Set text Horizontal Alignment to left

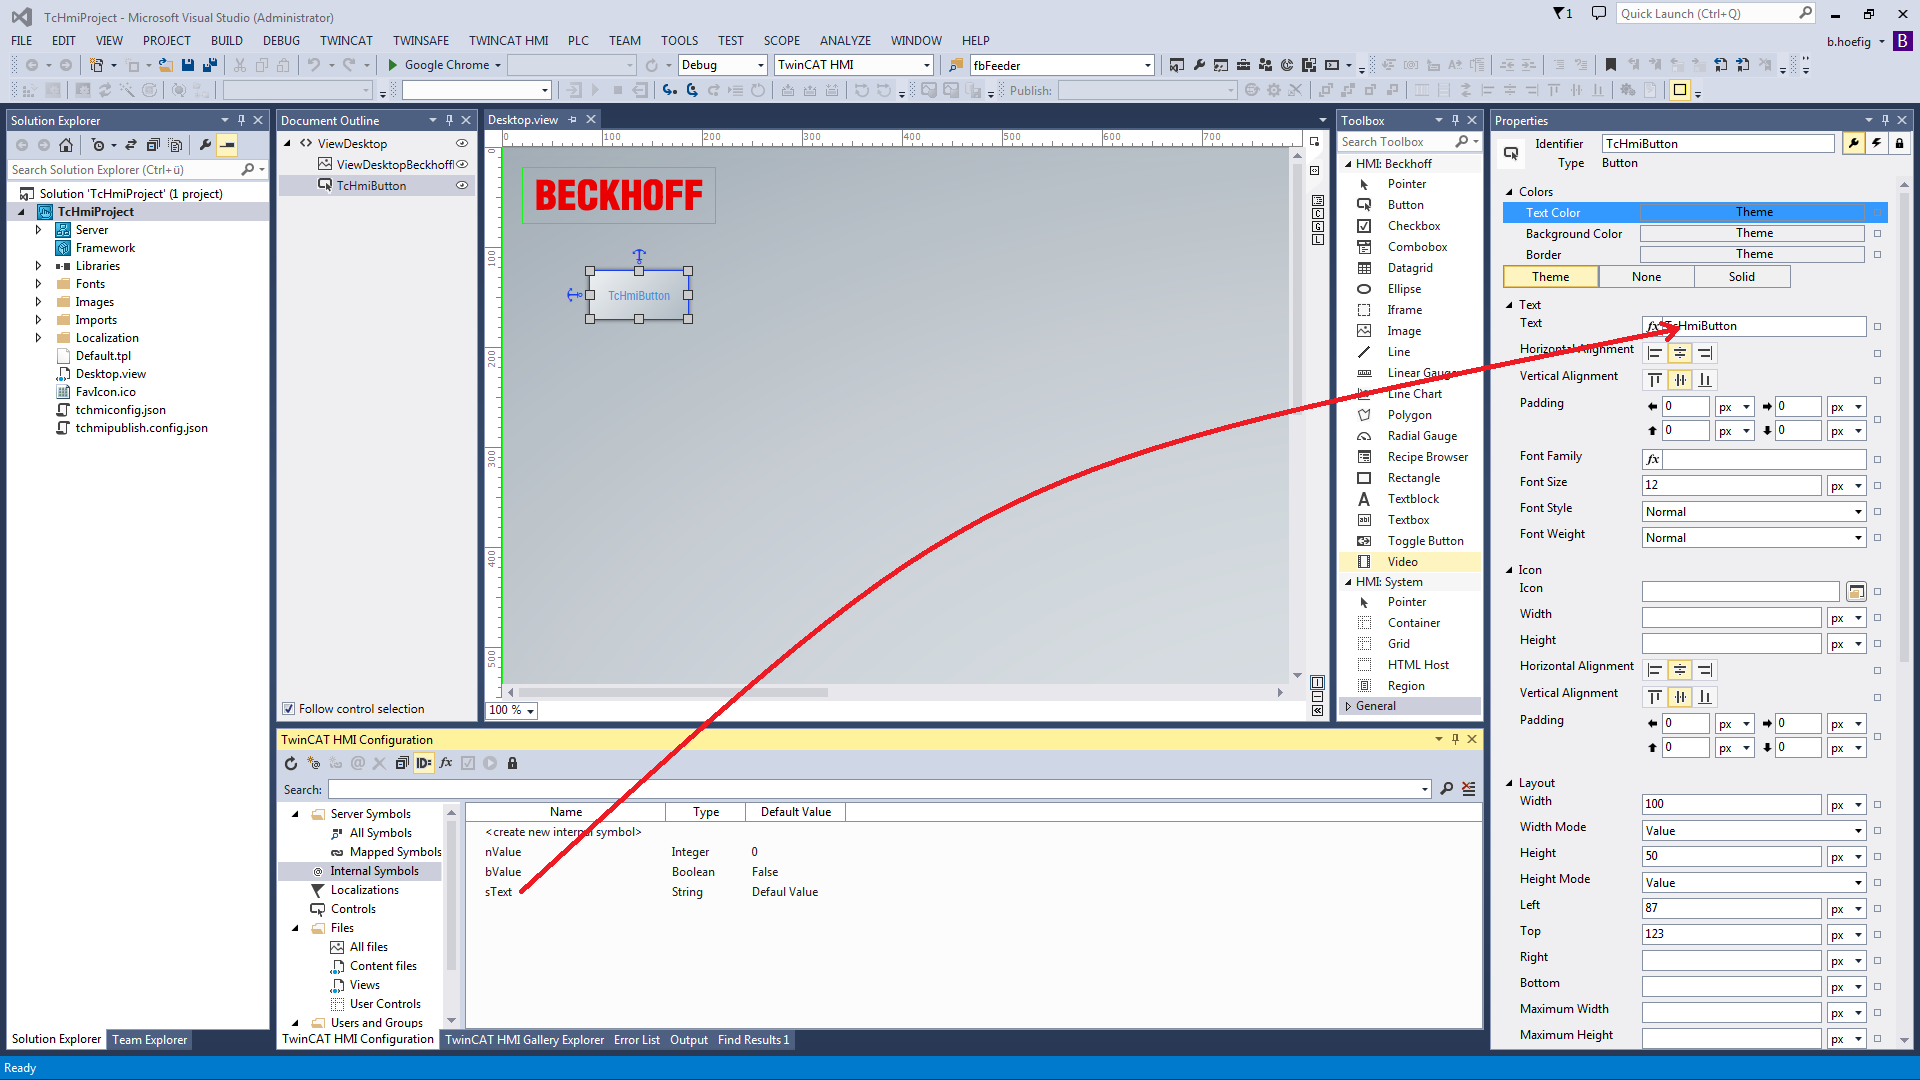[1655, 353]
